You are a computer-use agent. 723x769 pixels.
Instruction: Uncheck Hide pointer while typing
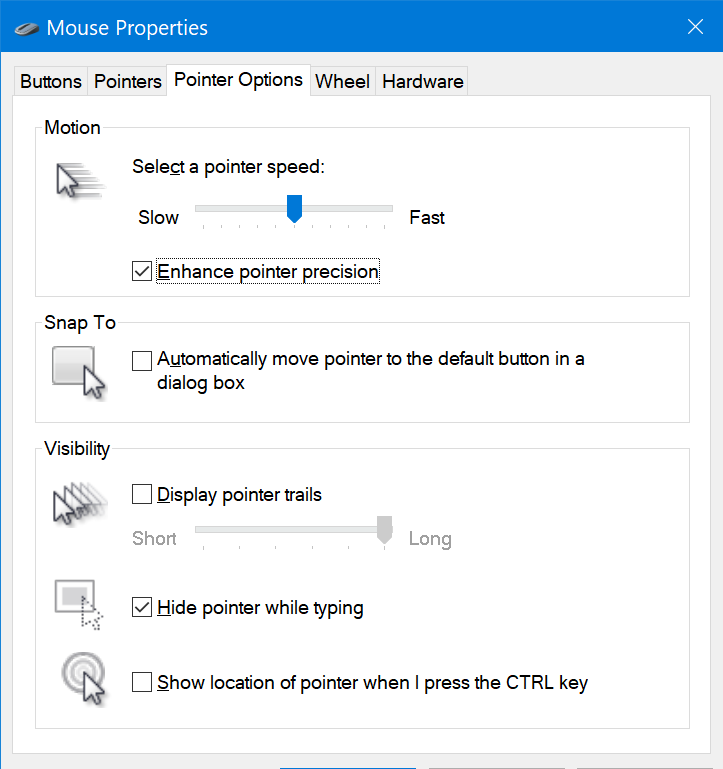pyautogui.click(x=143, y=607)
